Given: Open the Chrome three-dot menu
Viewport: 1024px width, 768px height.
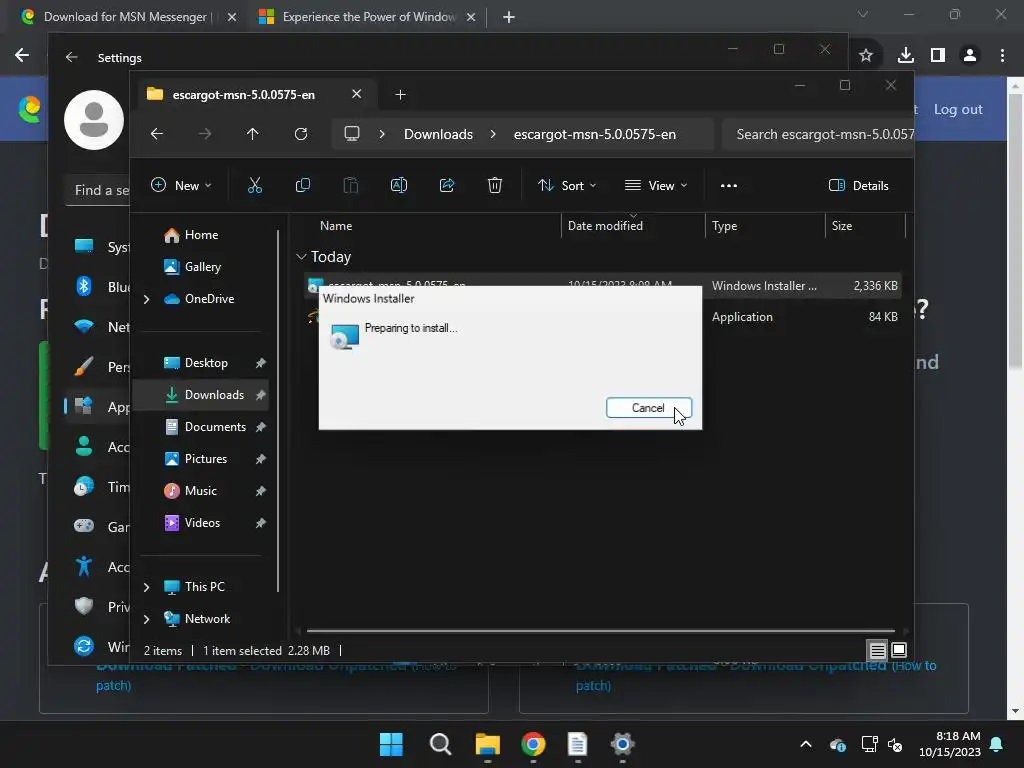Looking at the screenshot, I should click(1002, 56).
